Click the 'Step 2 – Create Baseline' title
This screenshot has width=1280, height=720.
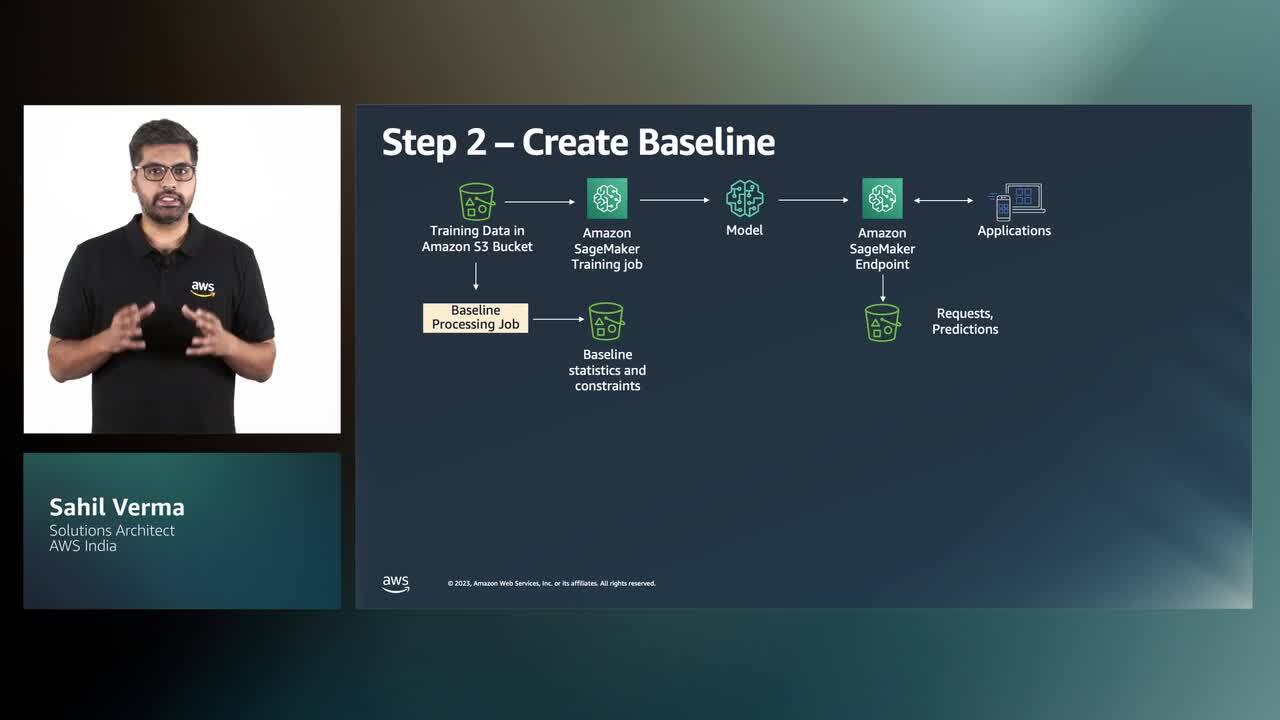pos(578,142)
